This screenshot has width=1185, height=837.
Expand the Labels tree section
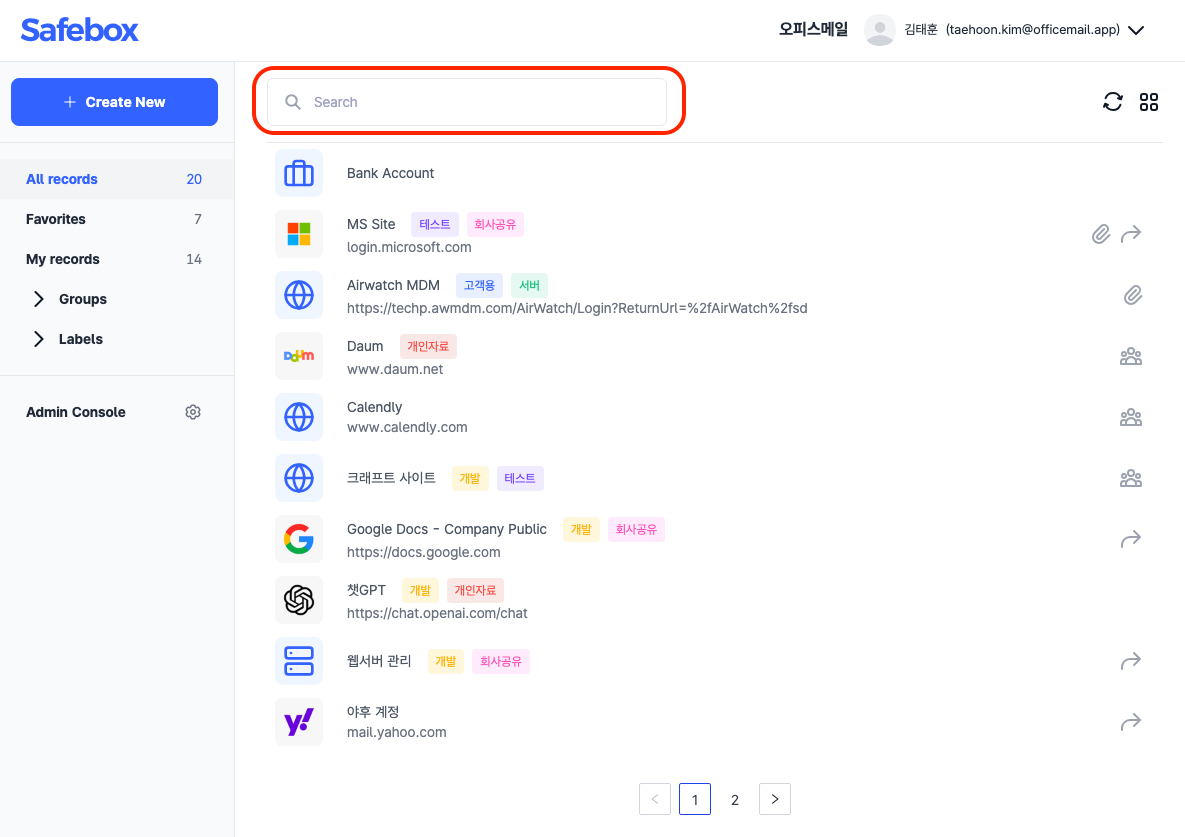(x=39, y=339)
